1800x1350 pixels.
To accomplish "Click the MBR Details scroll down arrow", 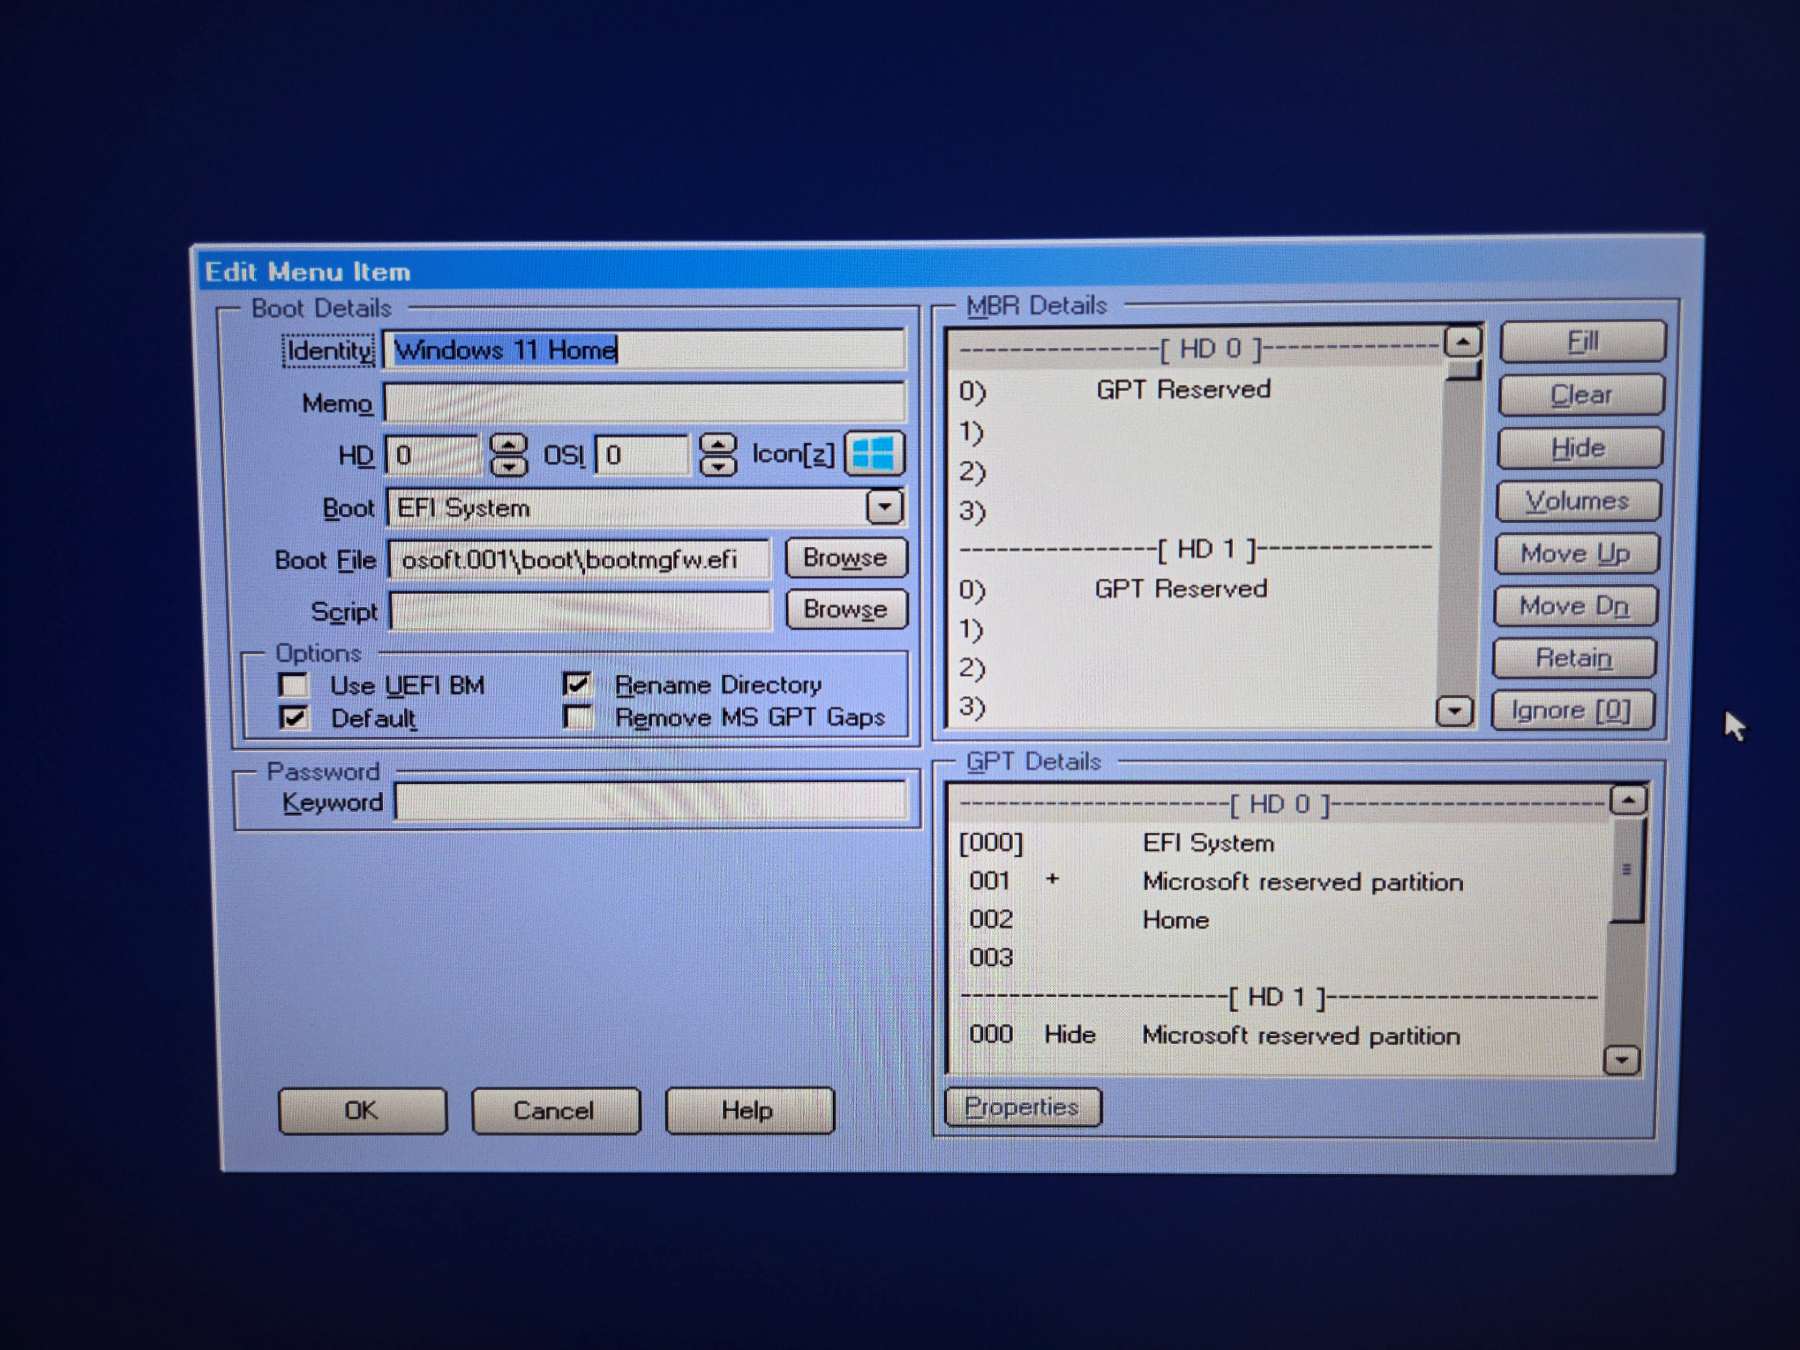I will [x=1455, y=711].
